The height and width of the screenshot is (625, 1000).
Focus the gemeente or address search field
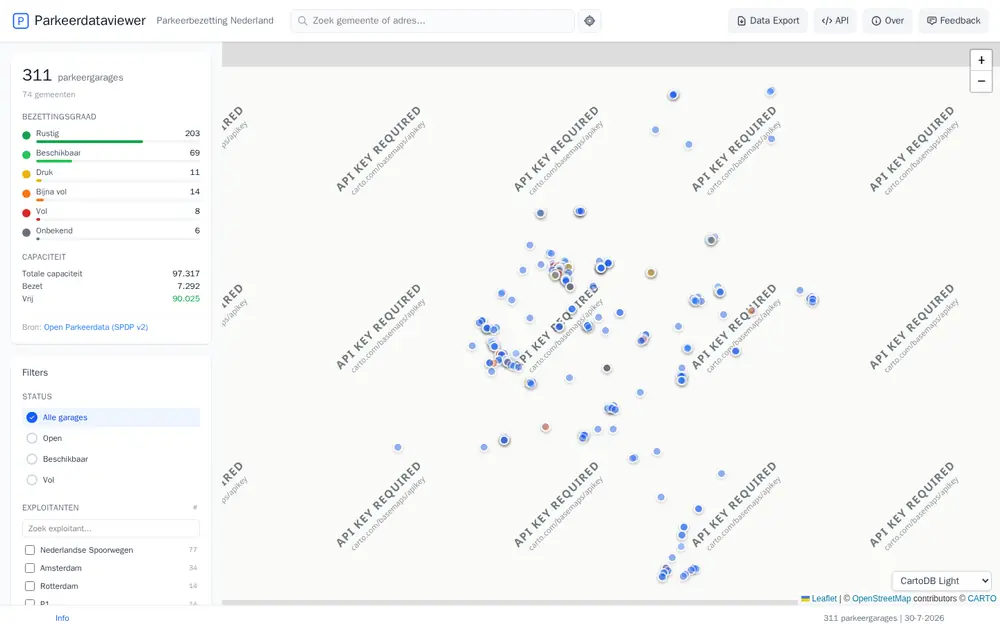[x=432, y=21]
